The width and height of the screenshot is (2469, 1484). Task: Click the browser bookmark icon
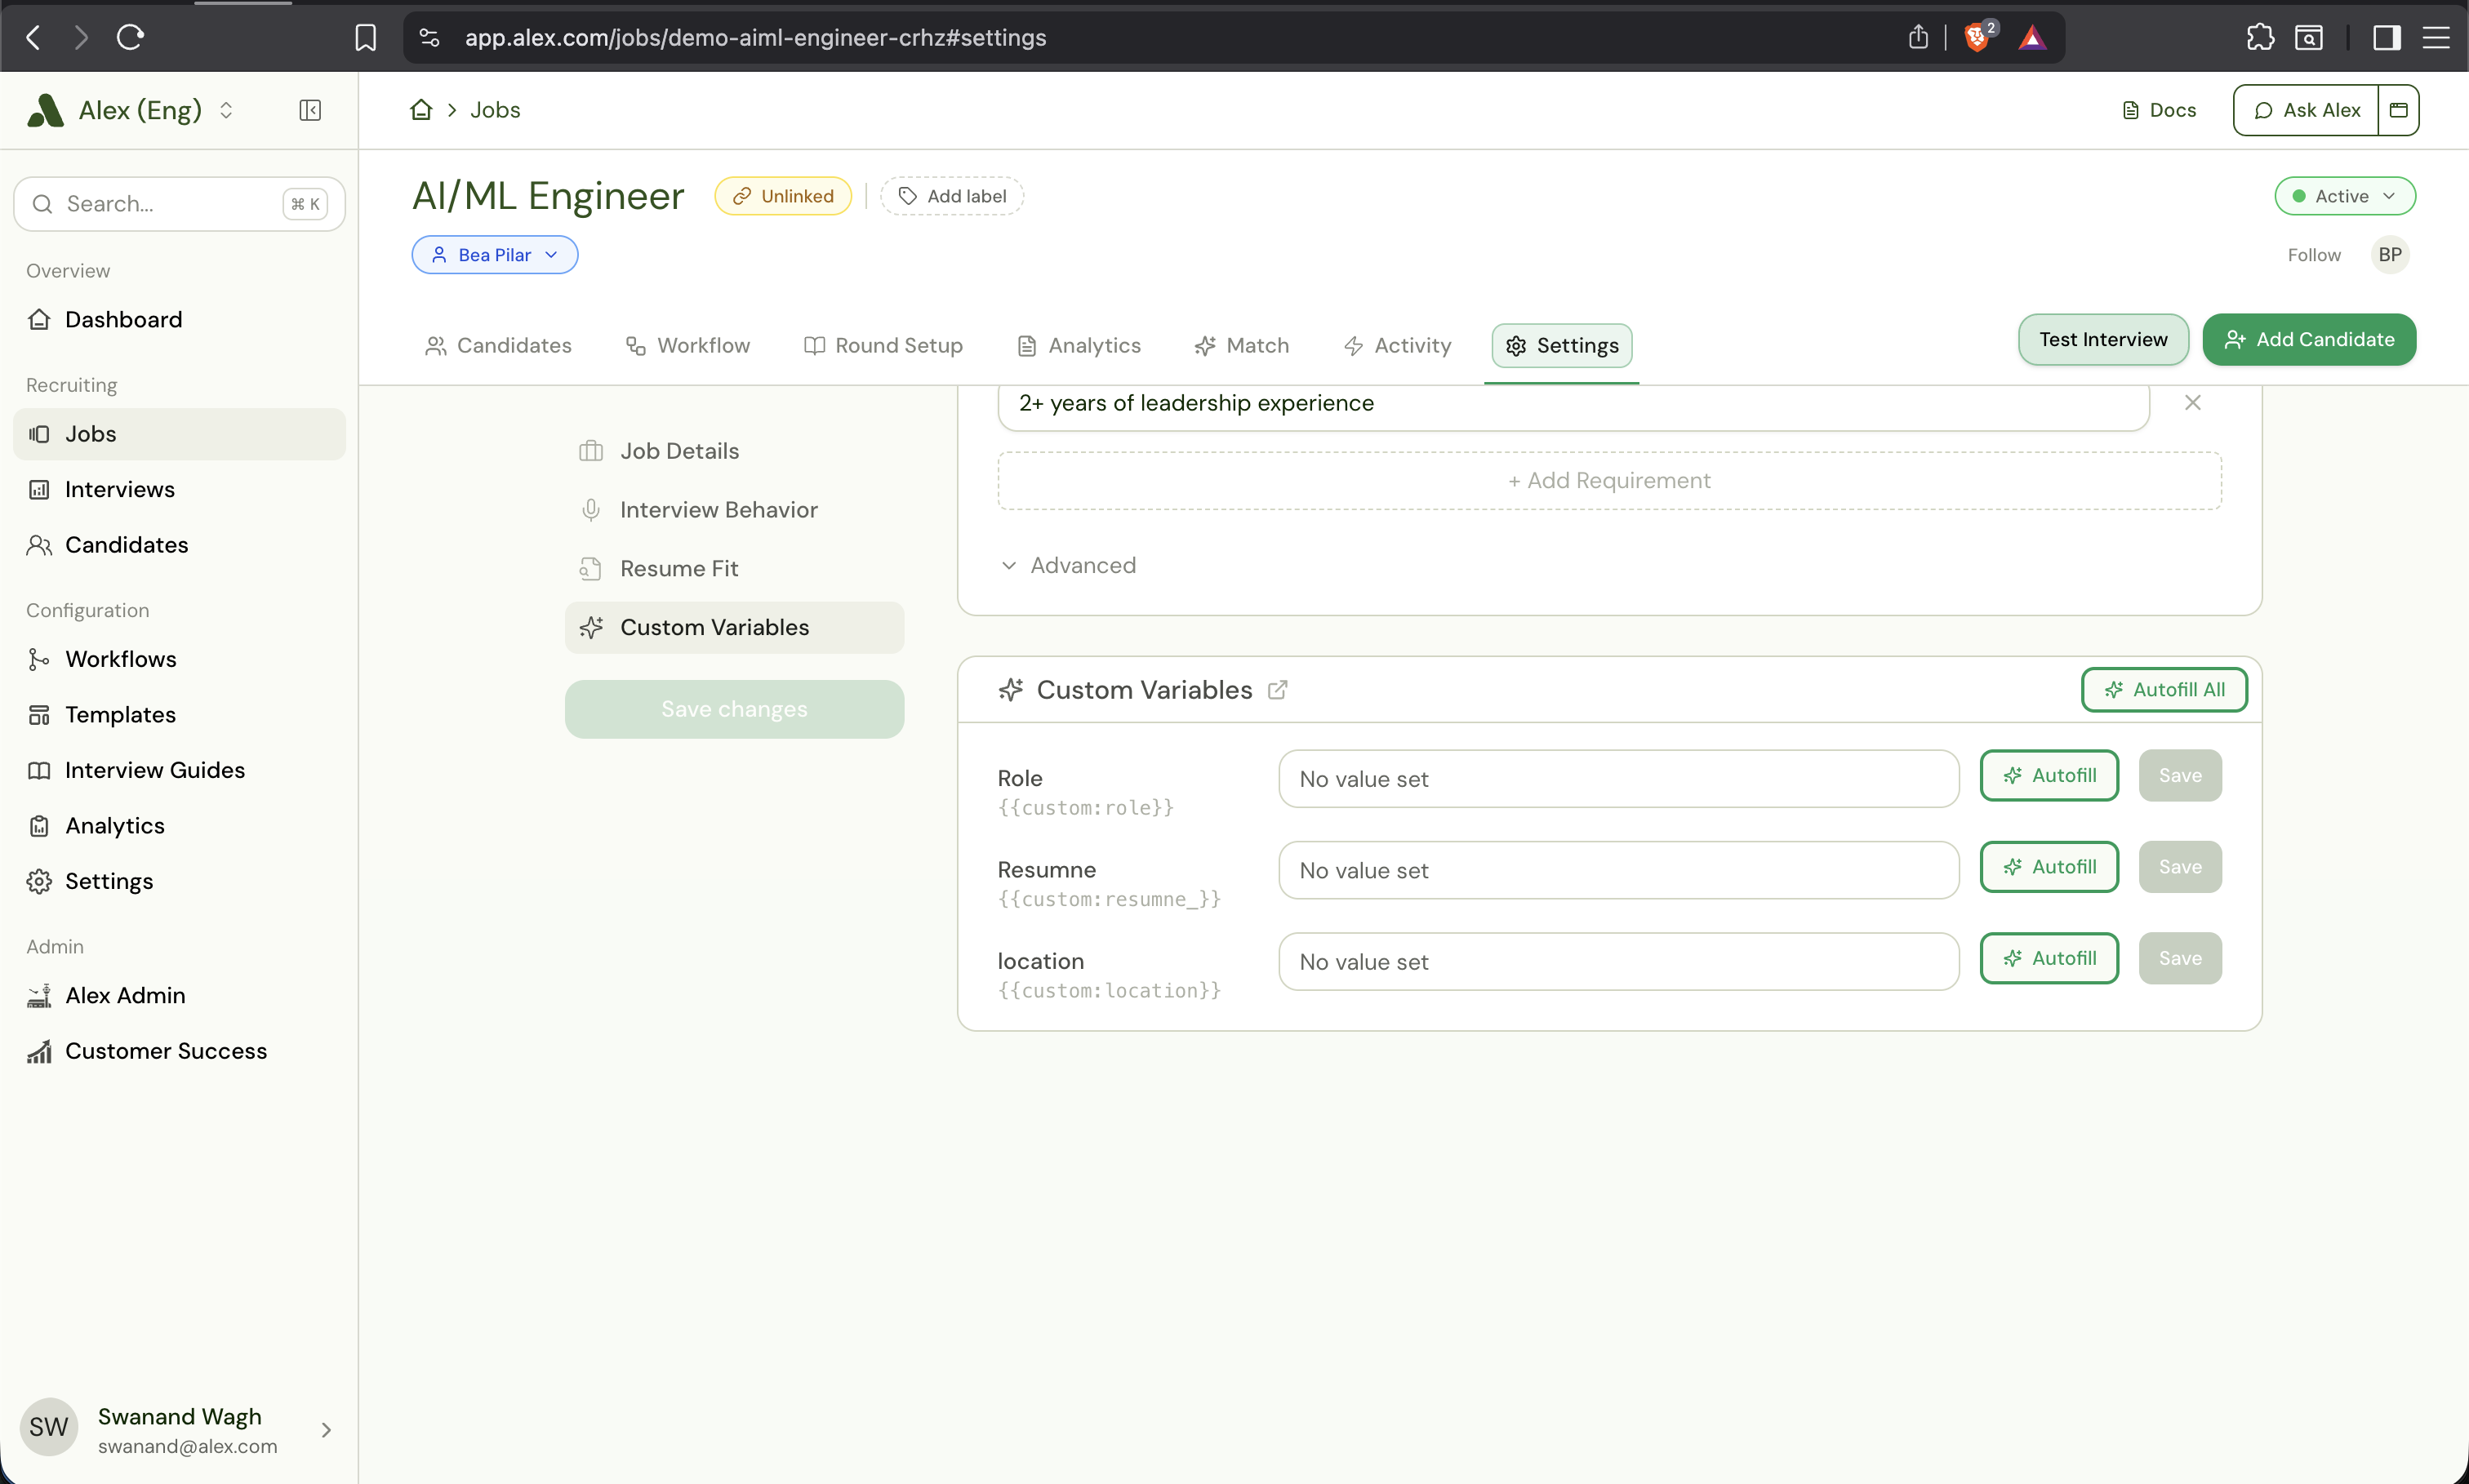[x=366, y=38]
